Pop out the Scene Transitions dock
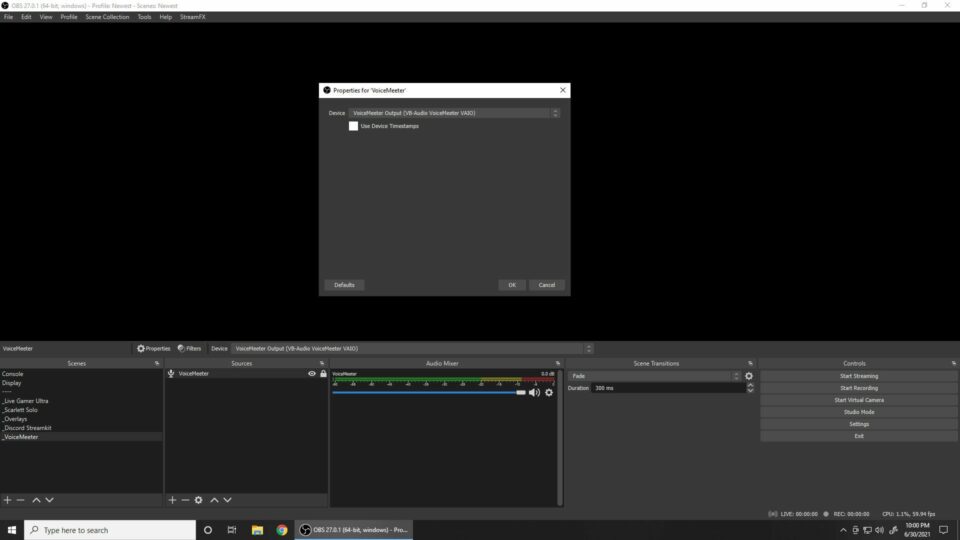 pyautogui.click(x=750, y=363)
